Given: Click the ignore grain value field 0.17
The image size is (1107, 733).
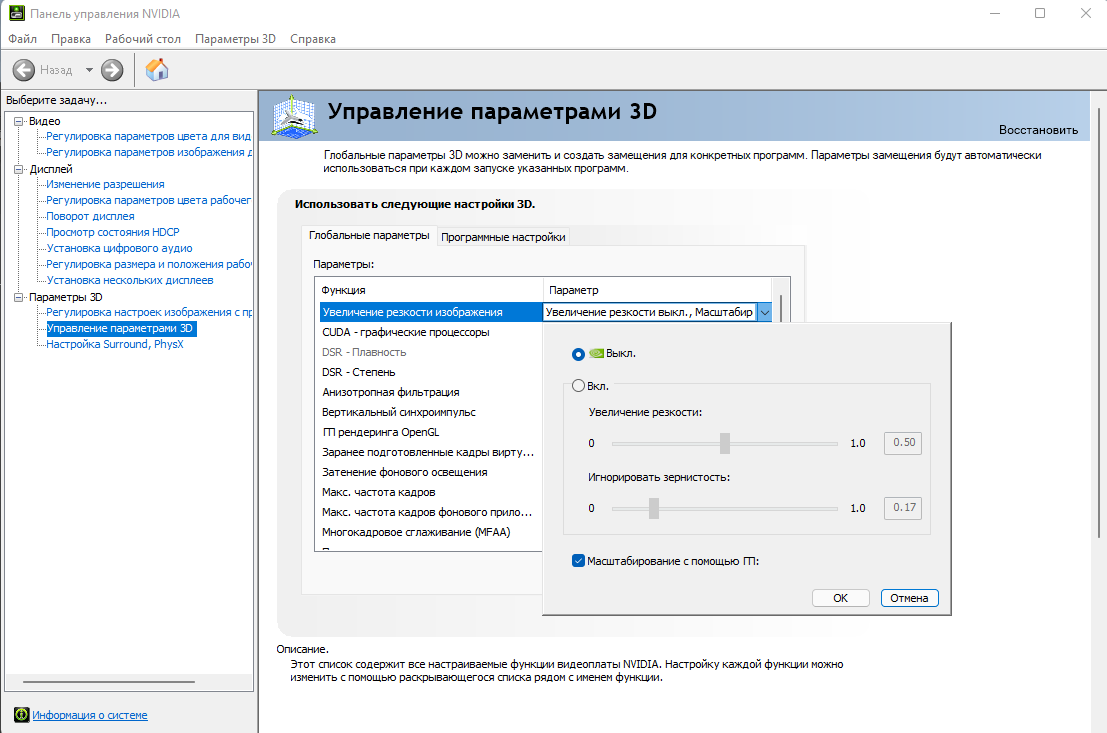Looking at the screenshot, I should (903, 508).
